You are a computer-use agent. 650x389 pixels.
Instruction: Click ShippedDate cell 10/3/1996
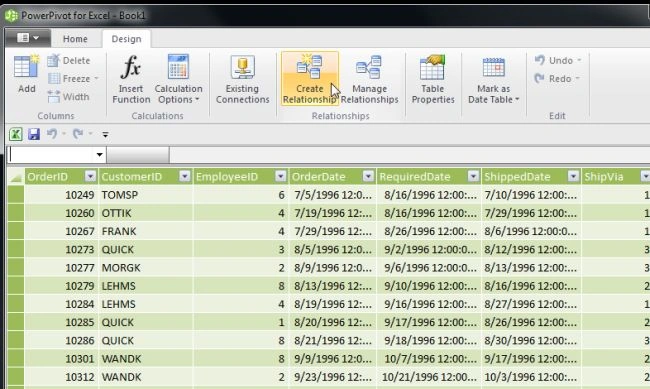click(x=531, y=377)
